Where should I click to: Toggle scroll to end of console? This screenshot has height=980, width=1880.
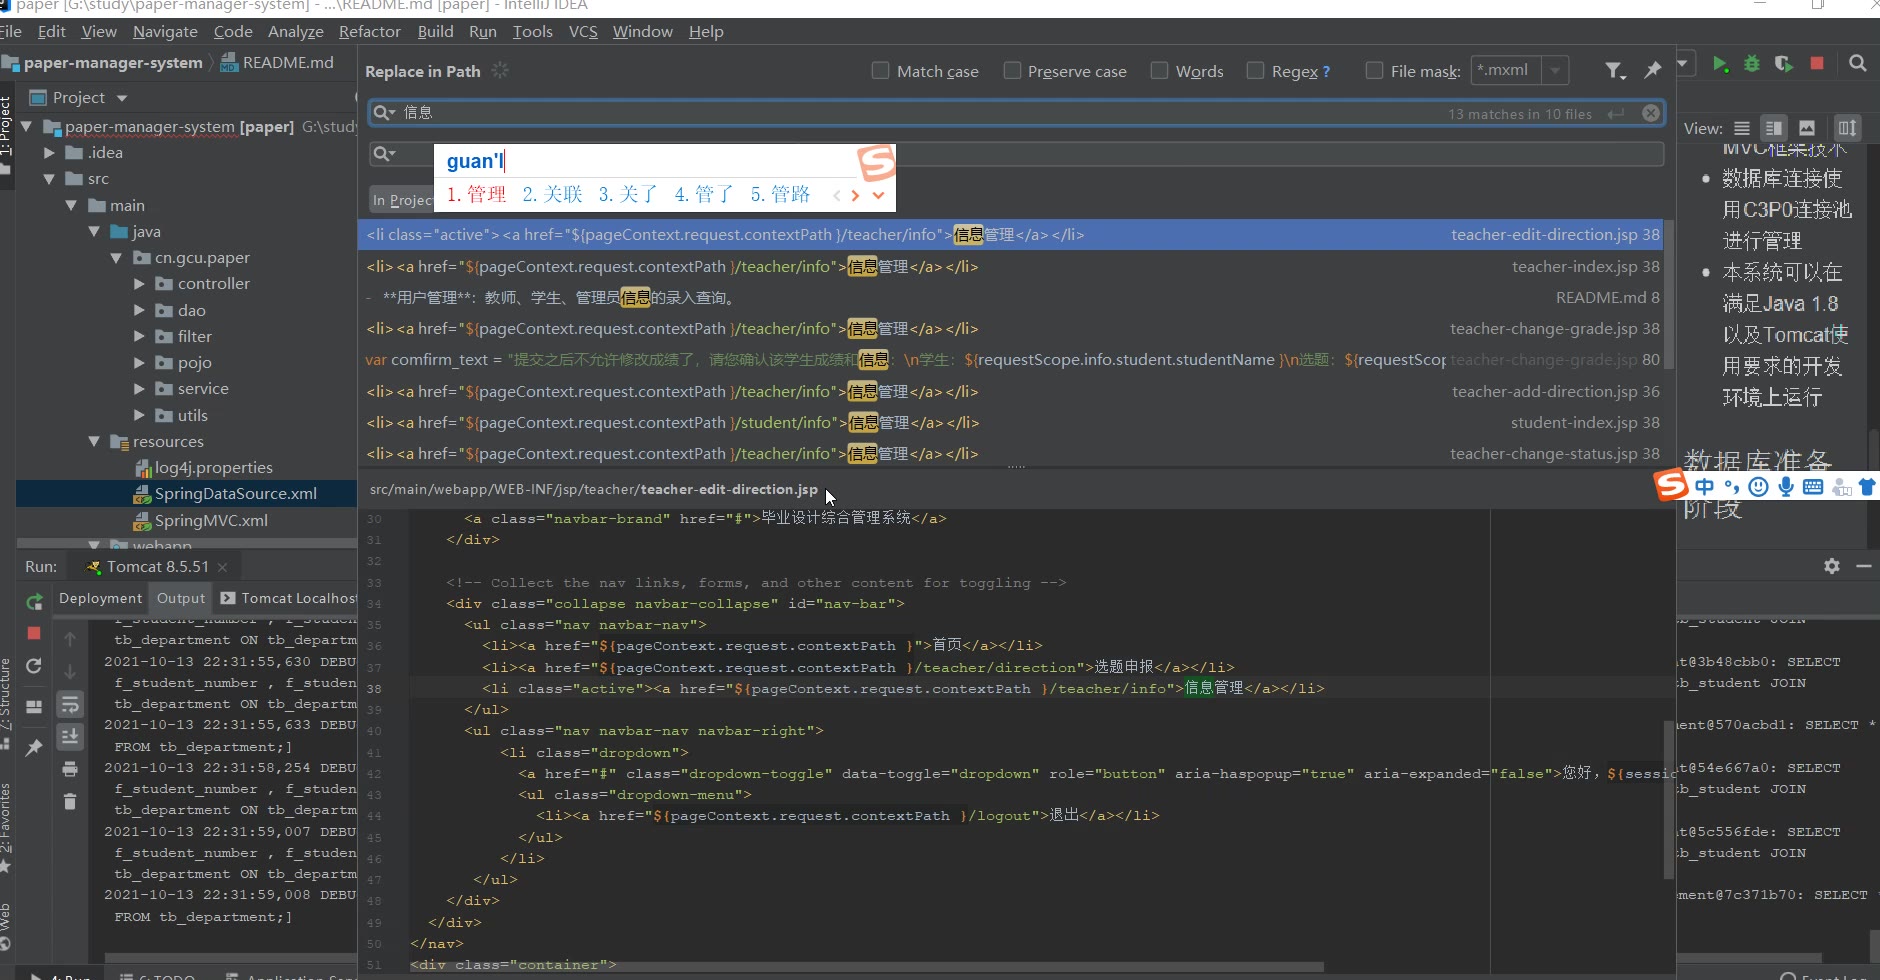point(70,737)
